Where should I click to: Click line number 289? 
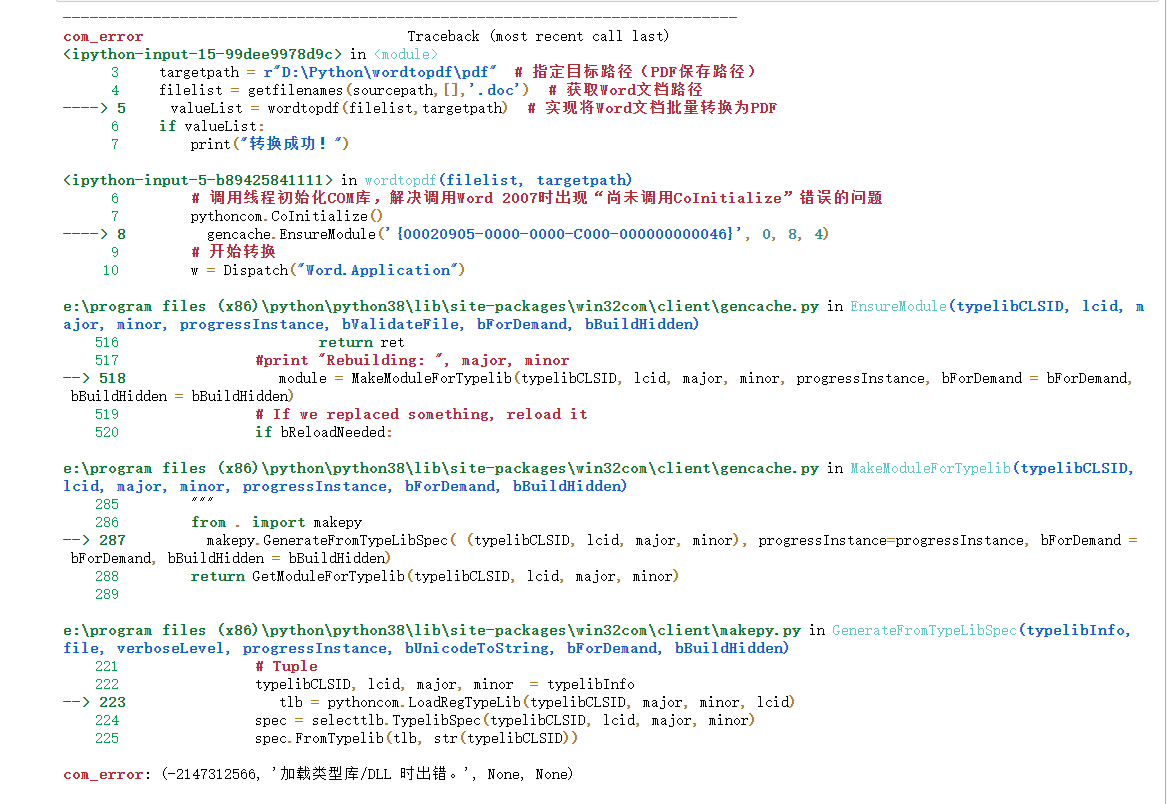coord(106,594)
